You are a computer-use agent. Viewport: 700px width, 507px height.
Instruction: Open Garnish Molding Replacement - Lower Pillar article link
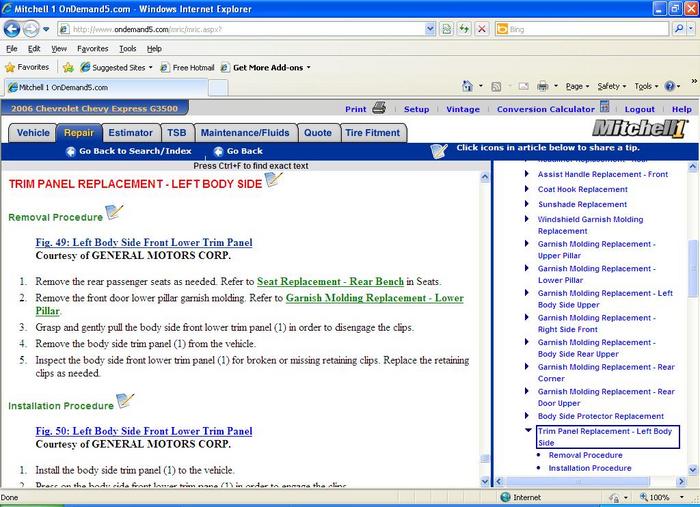pos(375,298)
